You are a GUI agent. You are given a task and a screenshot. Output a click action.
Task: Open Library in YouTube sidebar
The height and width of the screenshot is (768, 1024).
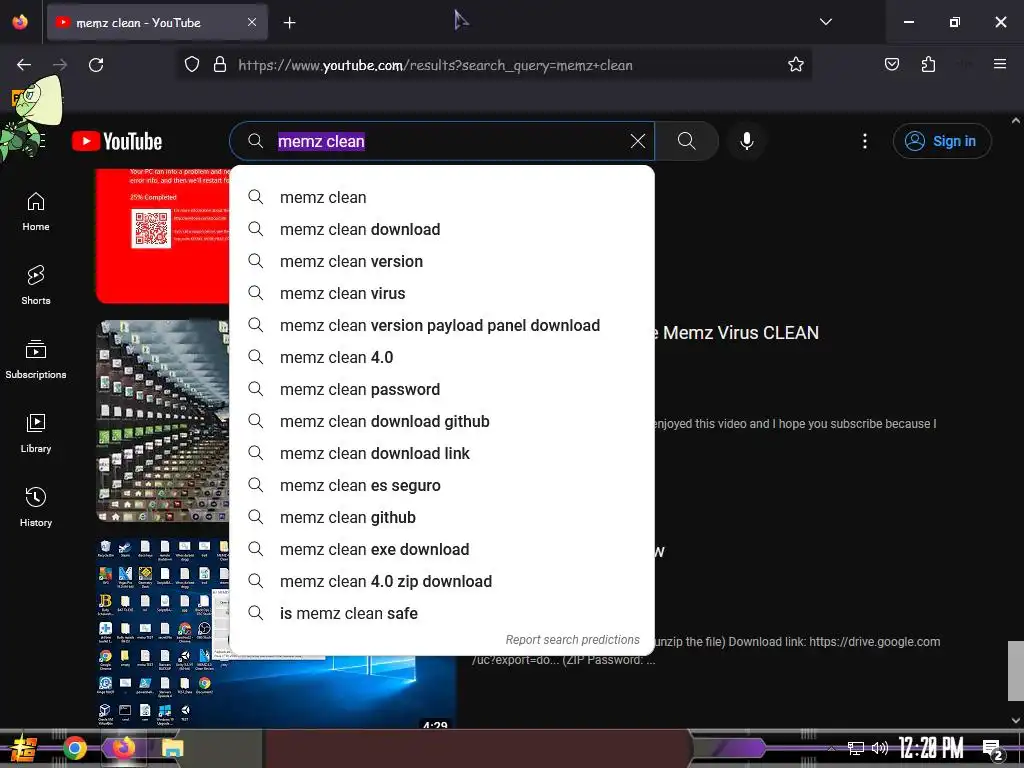pos(36,434)
